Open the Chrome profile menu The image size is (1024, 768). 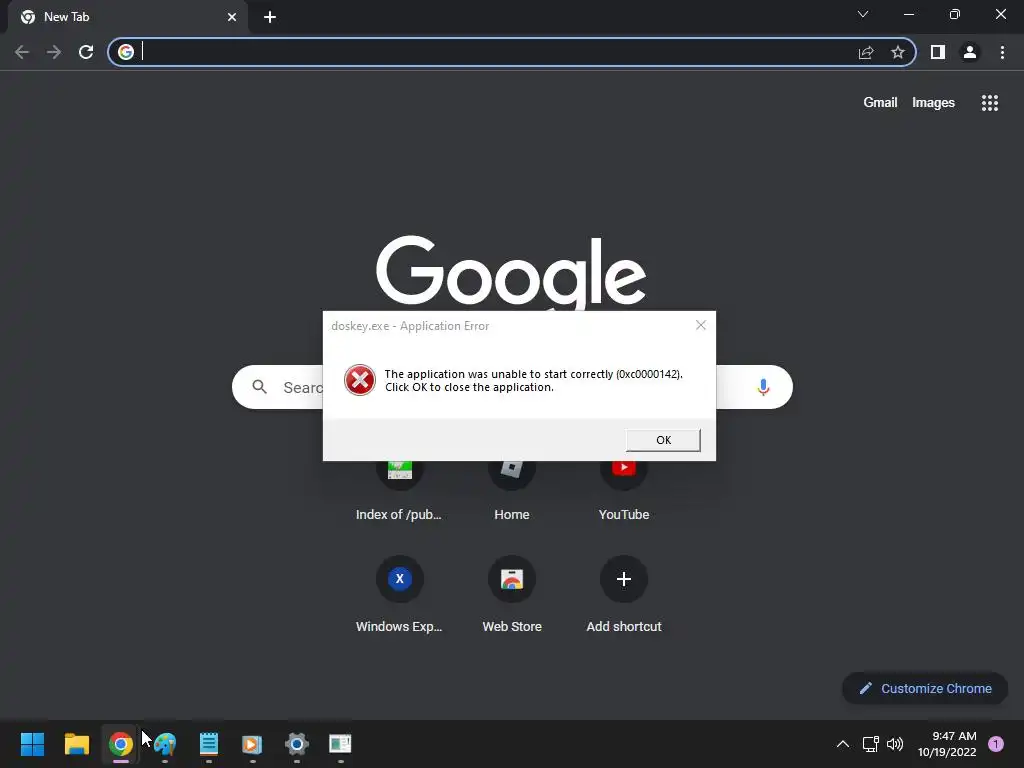970,52
